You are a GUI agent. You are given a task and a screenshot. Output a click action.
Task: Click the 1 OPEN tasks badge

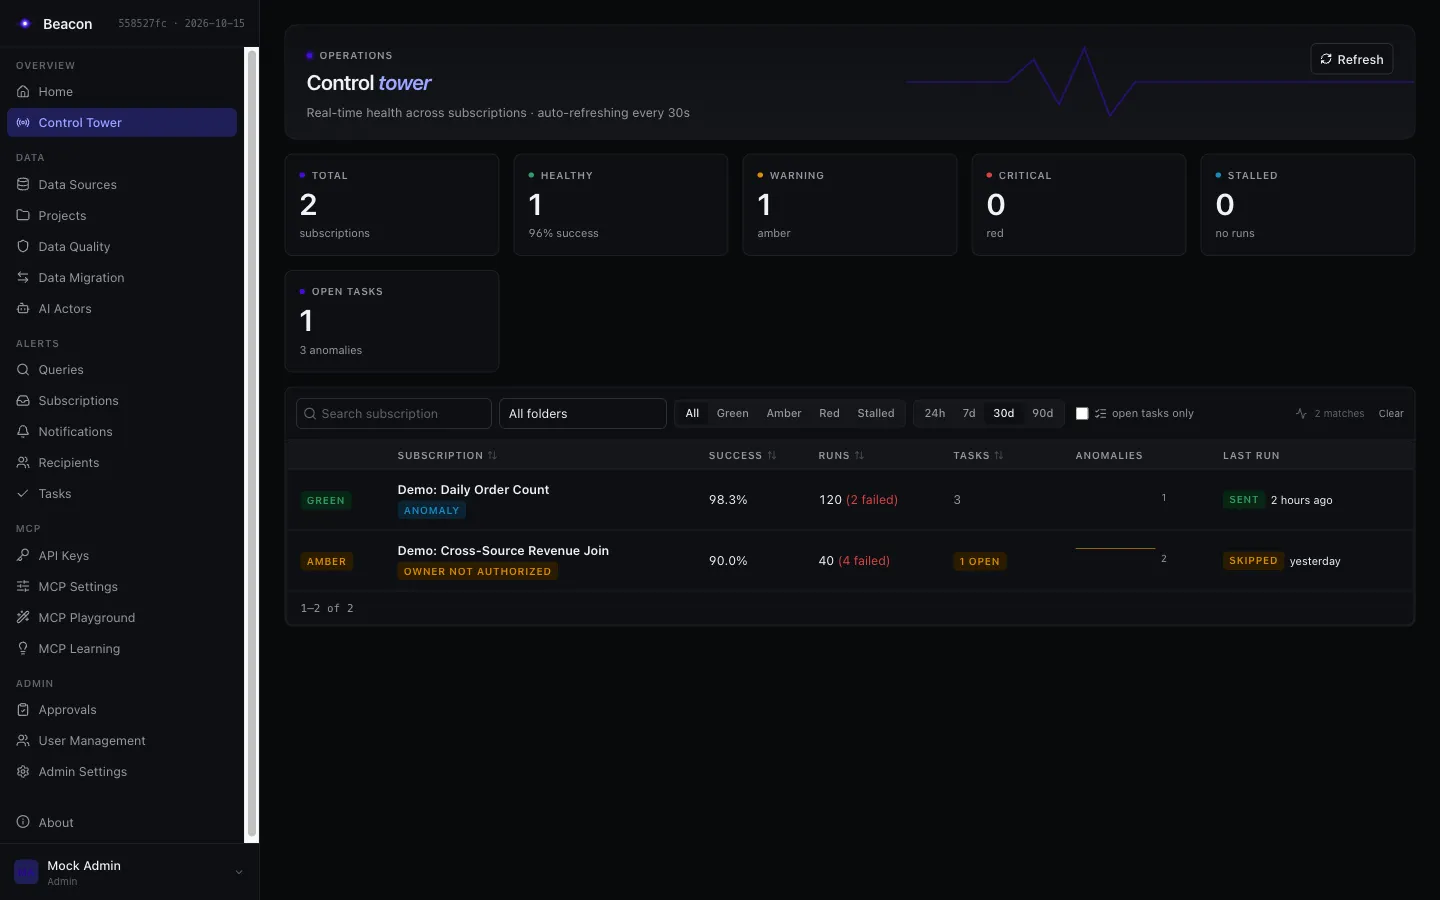pyautogui.click(x=980, y=562)
